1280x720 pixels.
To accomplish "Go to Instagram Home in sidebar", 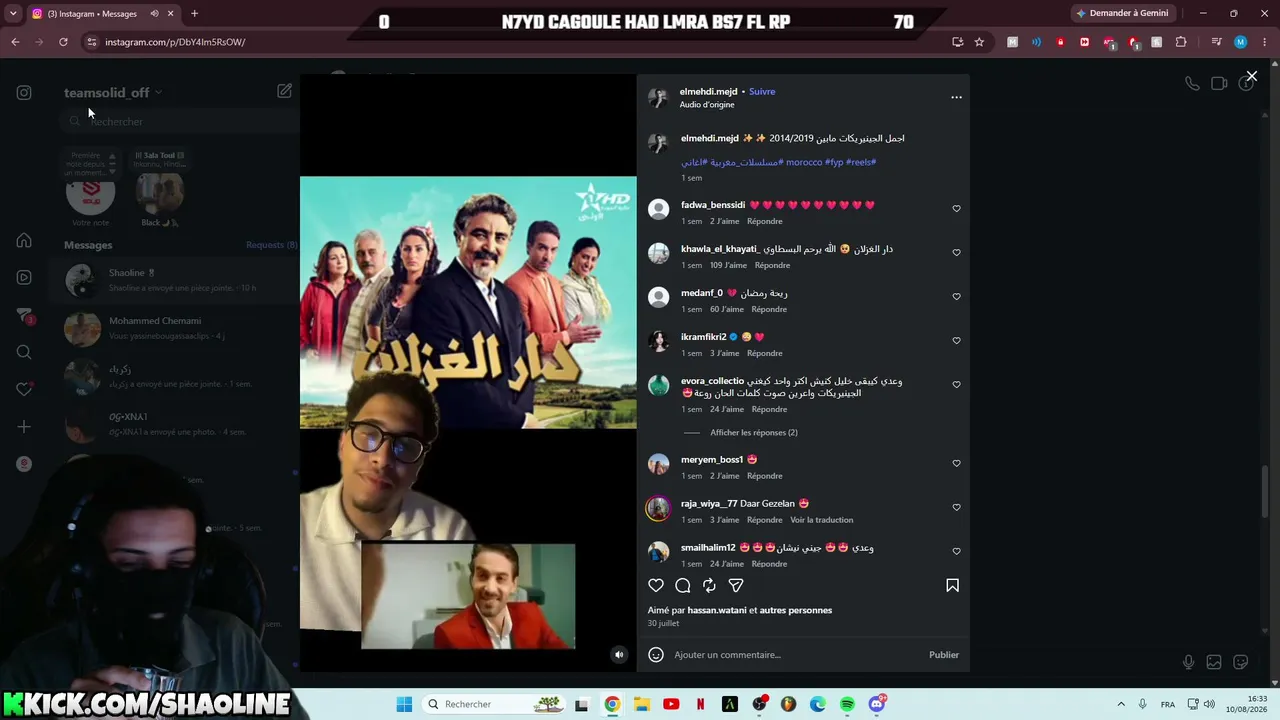I will pyautogui.click(x=24, y=240).
